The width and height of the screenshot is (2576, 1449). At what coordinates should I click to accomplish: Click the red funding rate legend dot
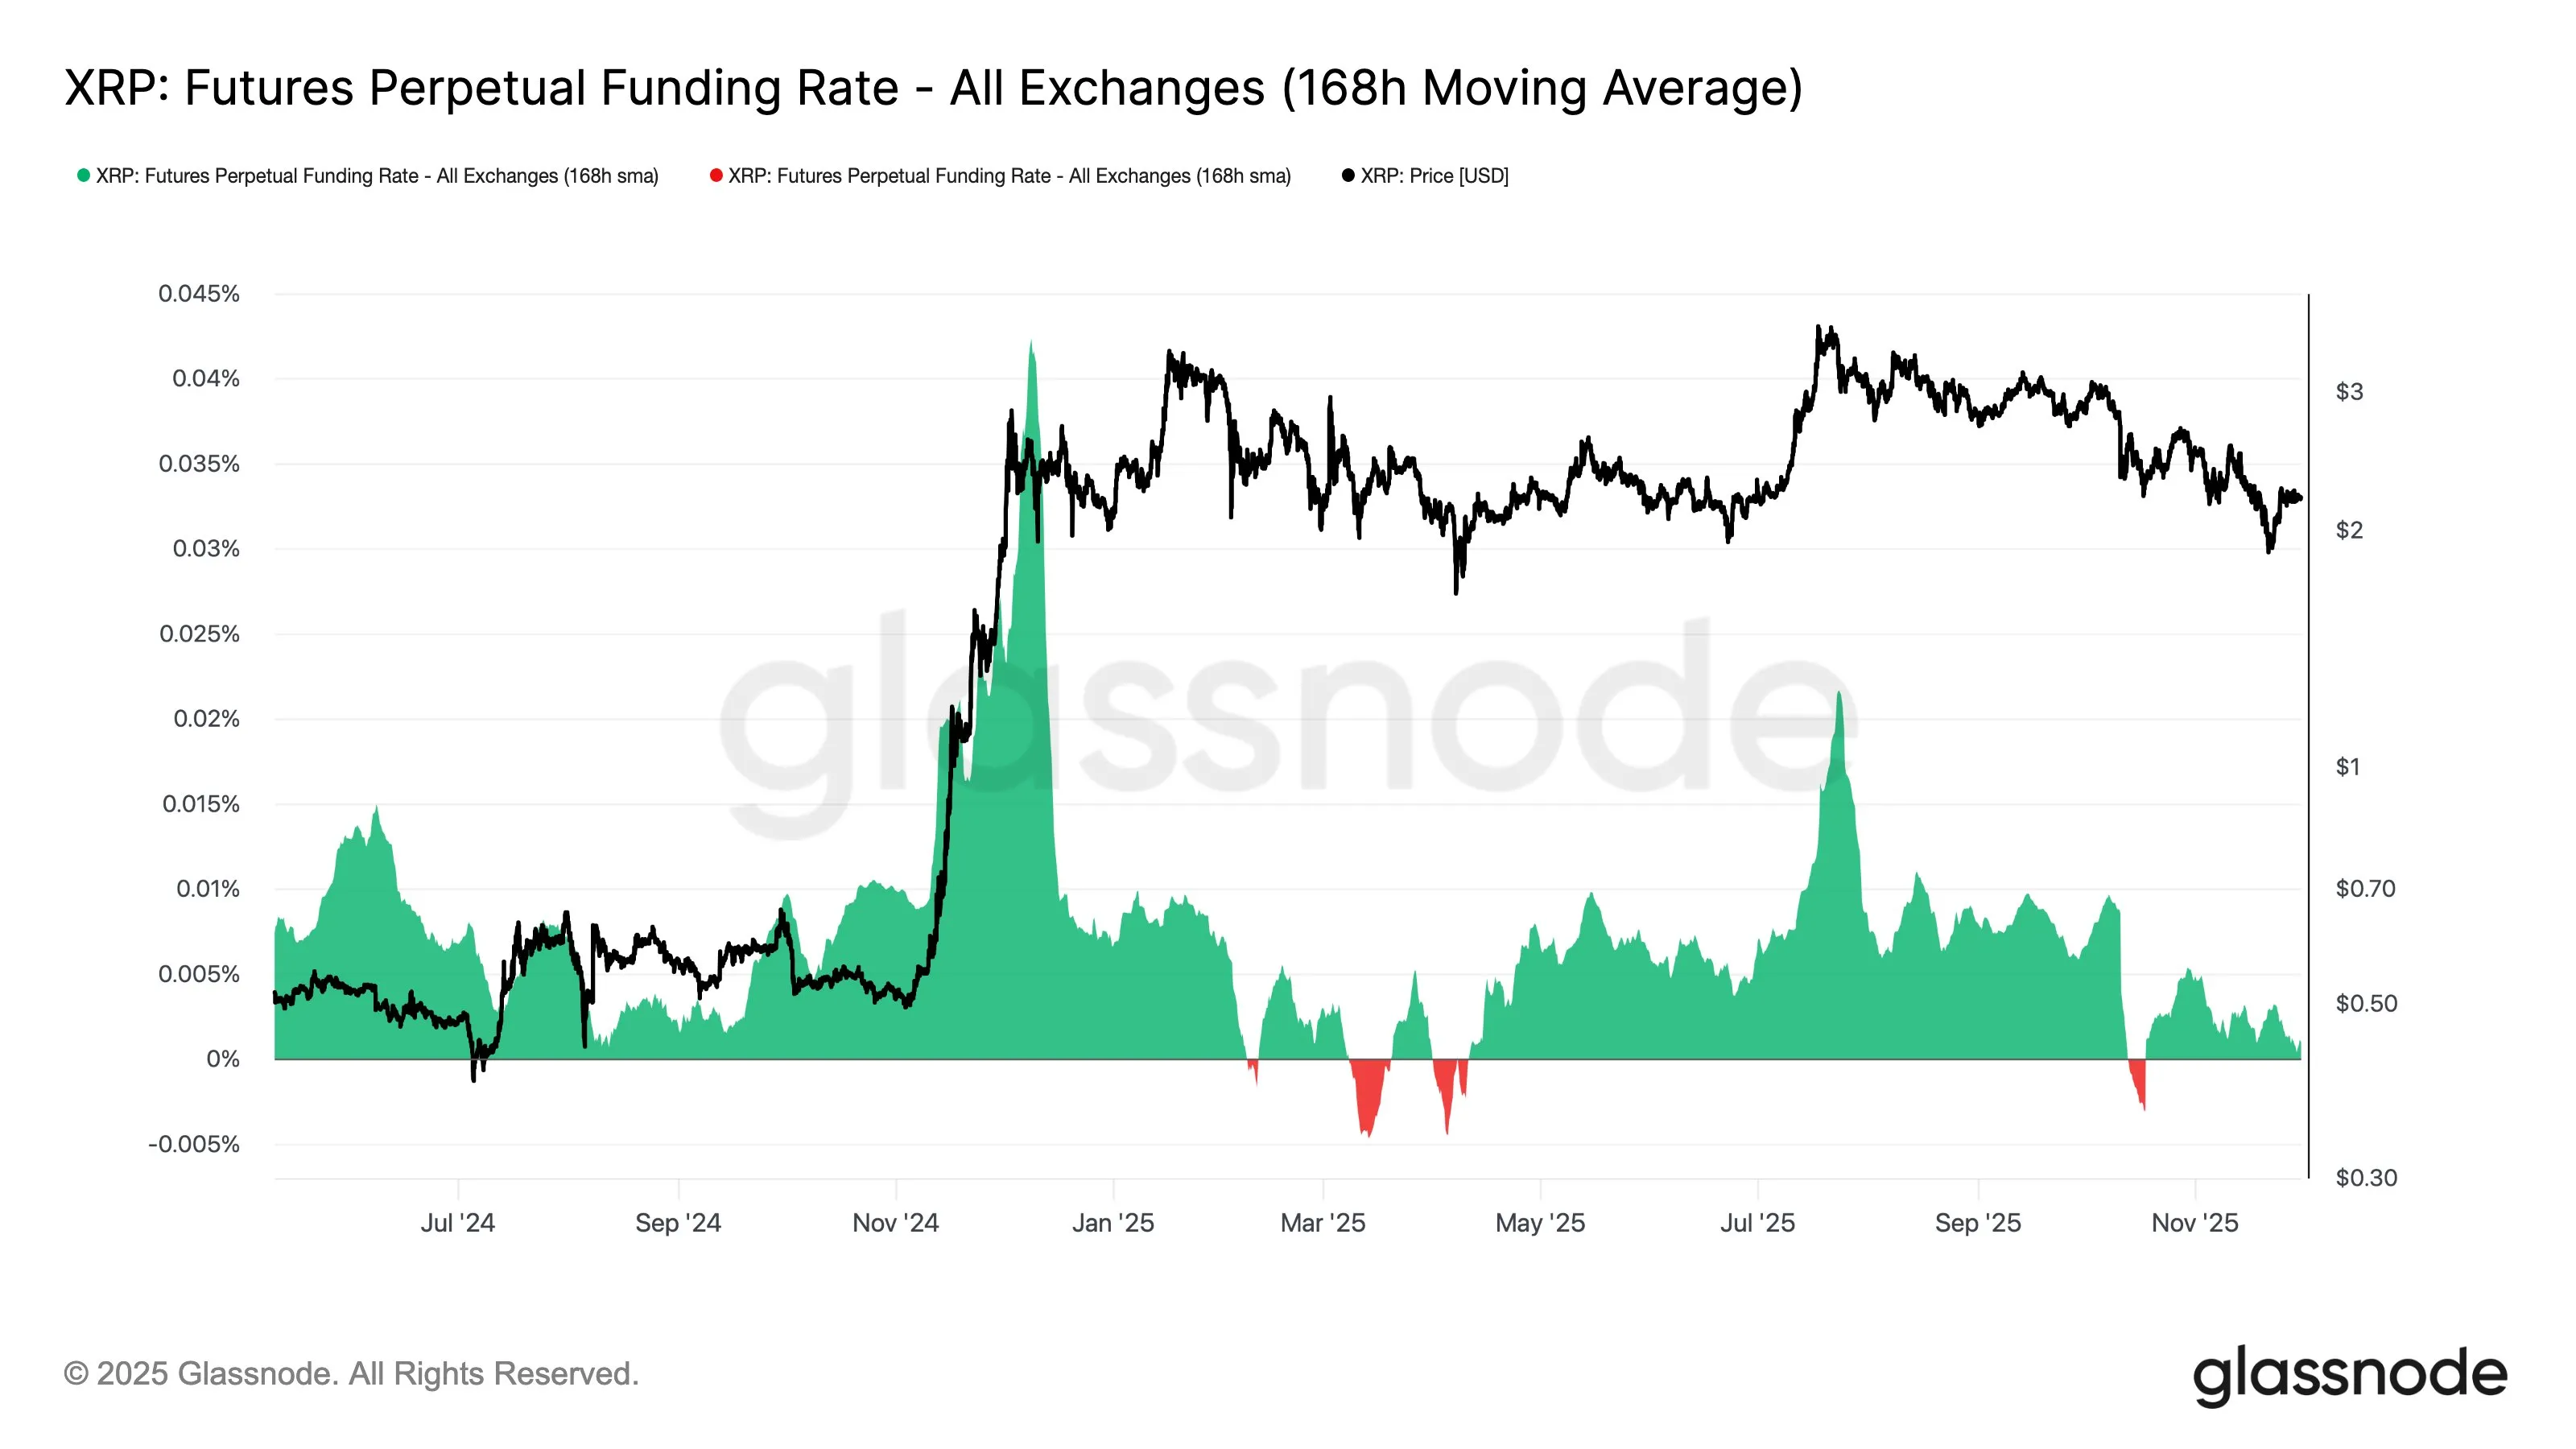(716, 176)
